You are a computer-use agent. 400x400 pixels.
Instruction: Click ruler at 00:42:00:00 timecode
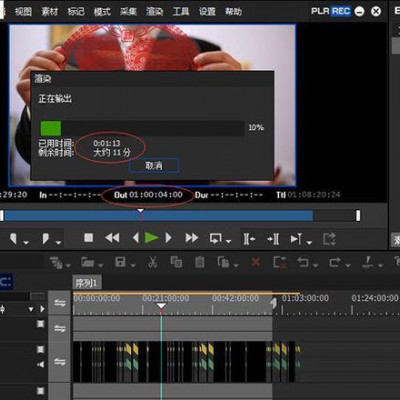click(236, 298)
